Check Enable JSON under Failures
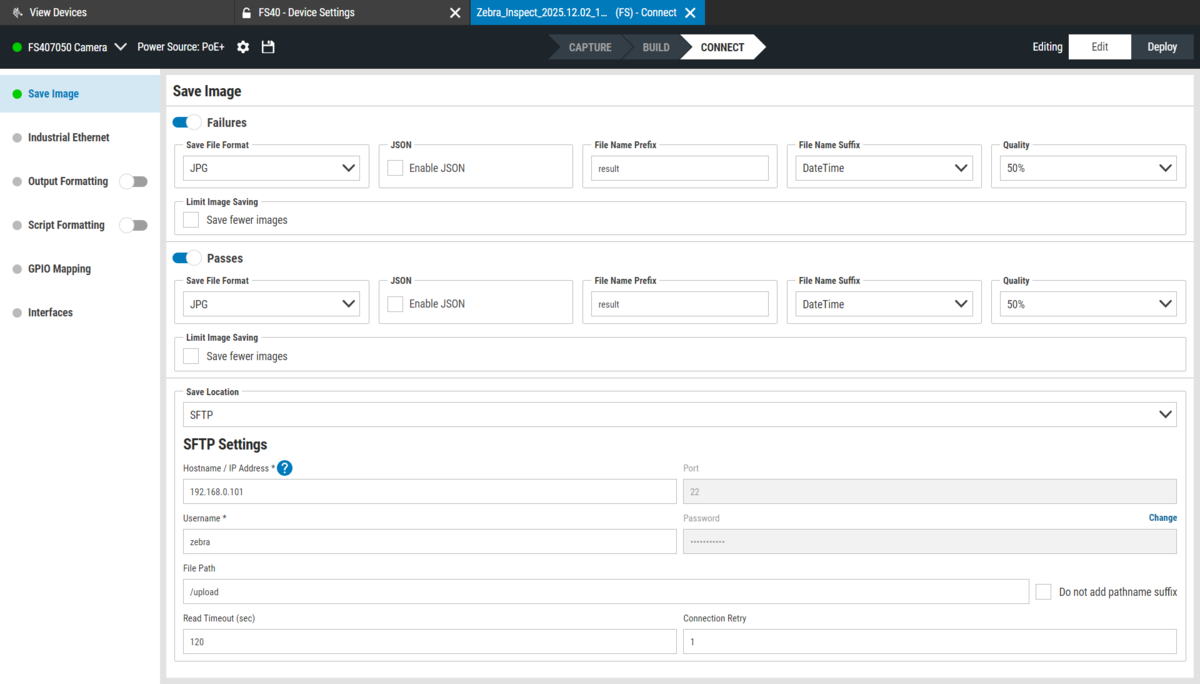The width and height of the screenshot is (1200, 684). click(x=395, y=168)
